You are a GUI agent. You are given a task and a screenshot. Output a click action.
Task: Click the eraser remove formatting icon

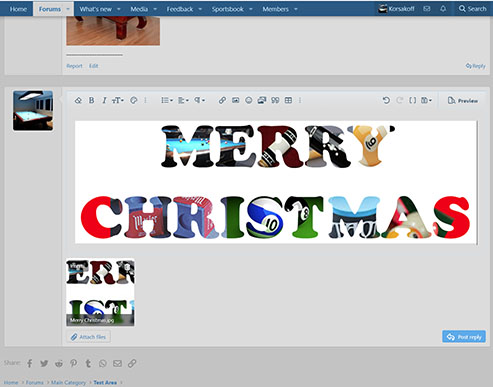point(78,100)
